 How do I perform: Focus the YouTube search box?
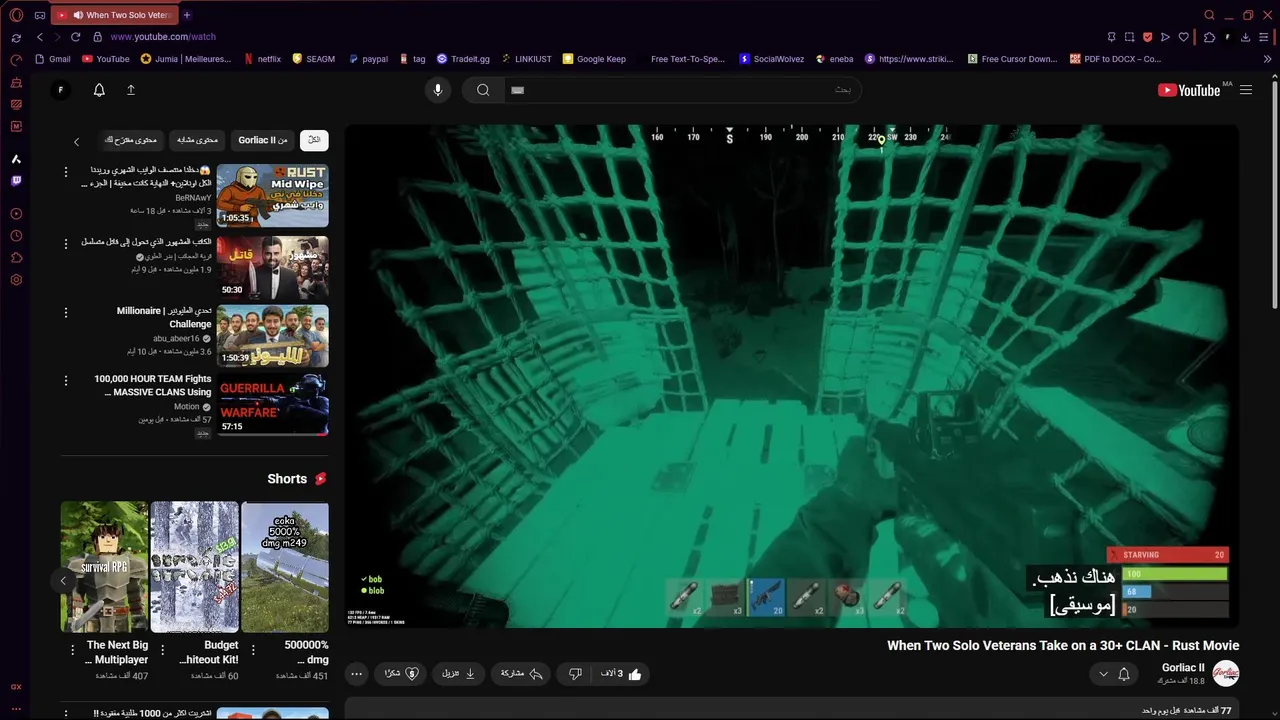tap(682, 90)
